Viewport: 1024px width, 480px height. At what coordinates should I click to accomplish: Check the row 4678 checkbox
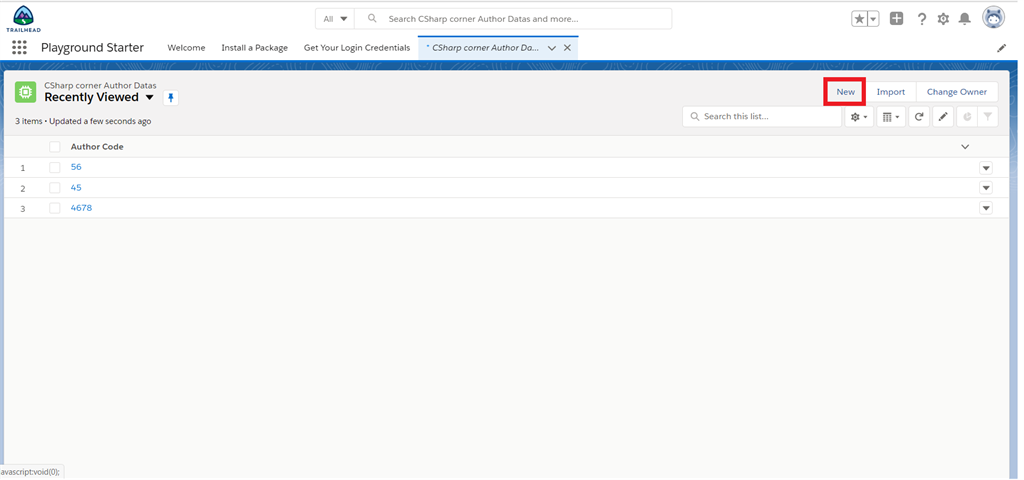point(55,208)
